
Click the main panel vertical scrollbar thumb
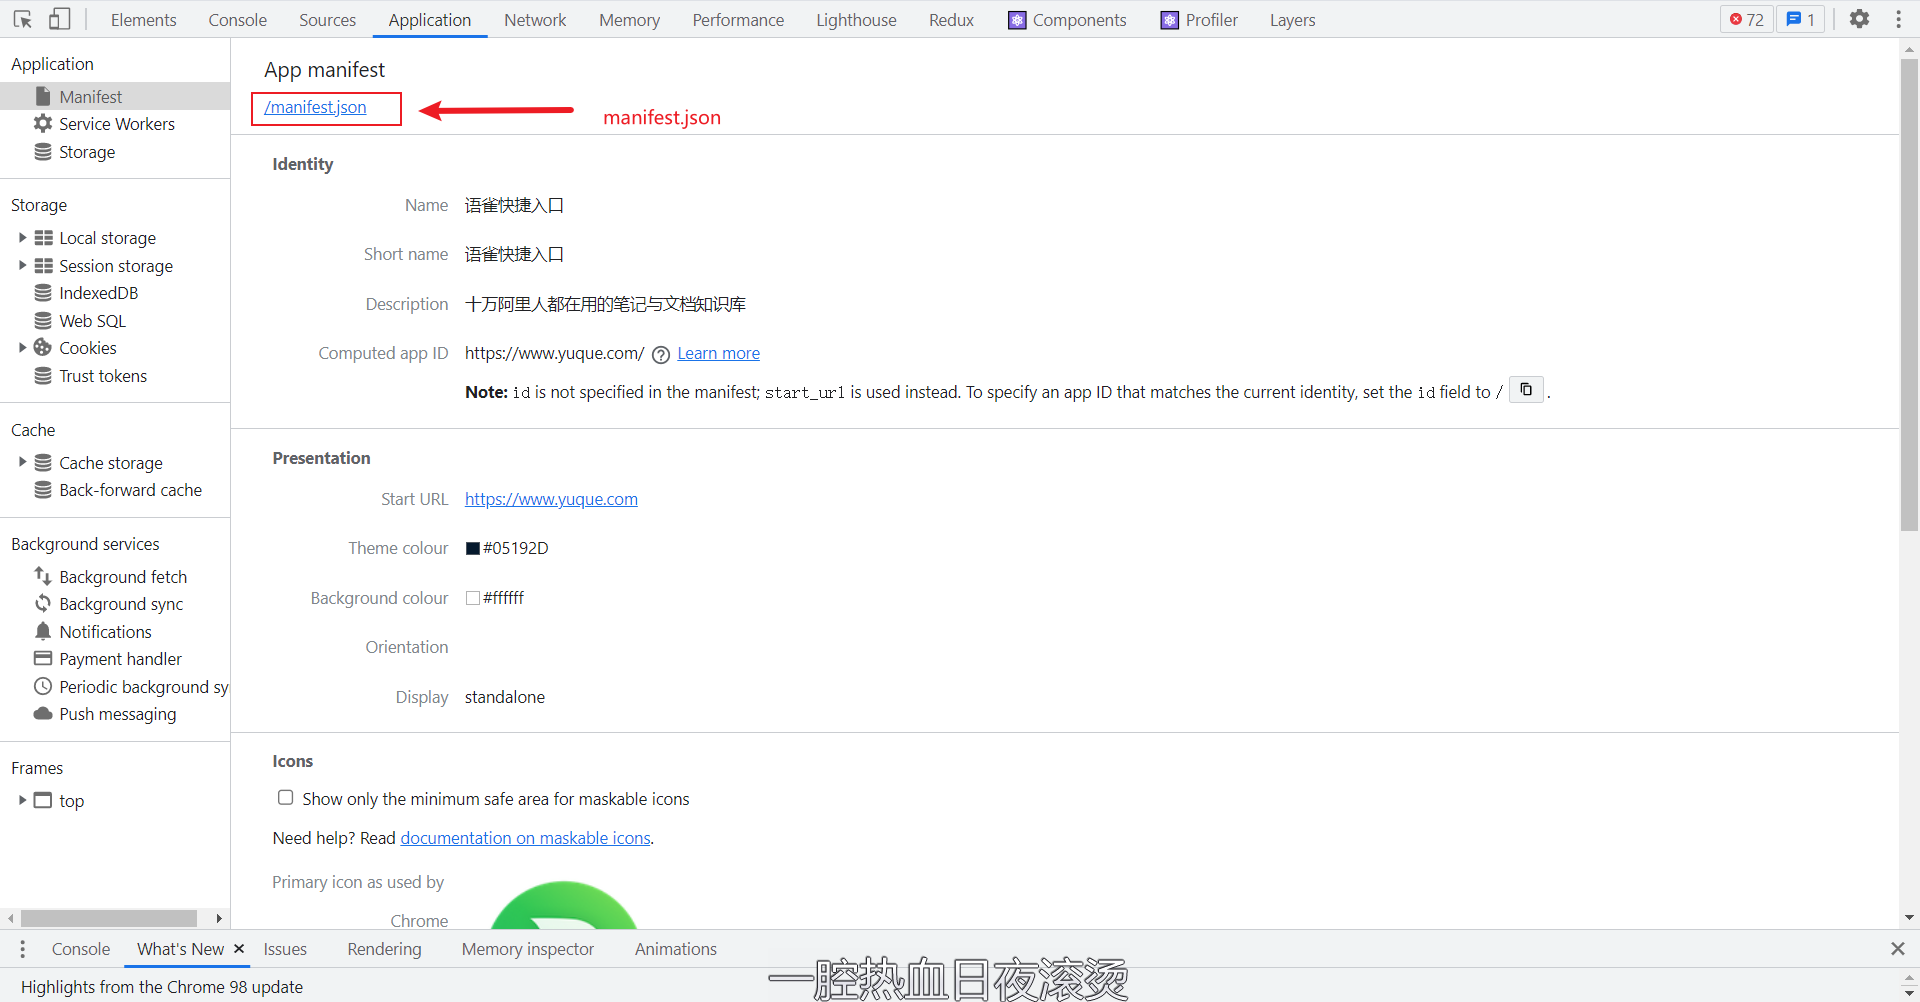(x=1909, y=295)
